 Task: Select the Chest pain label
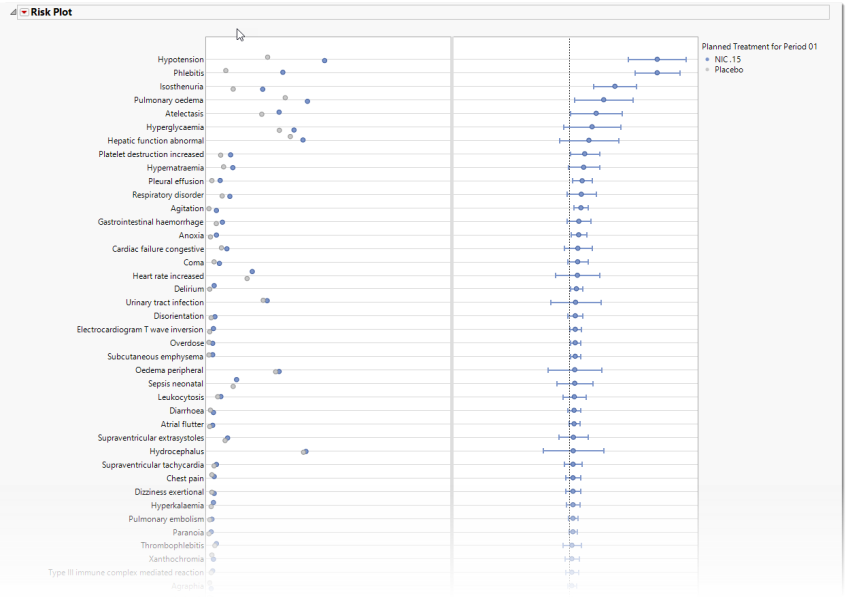[185, 478]
